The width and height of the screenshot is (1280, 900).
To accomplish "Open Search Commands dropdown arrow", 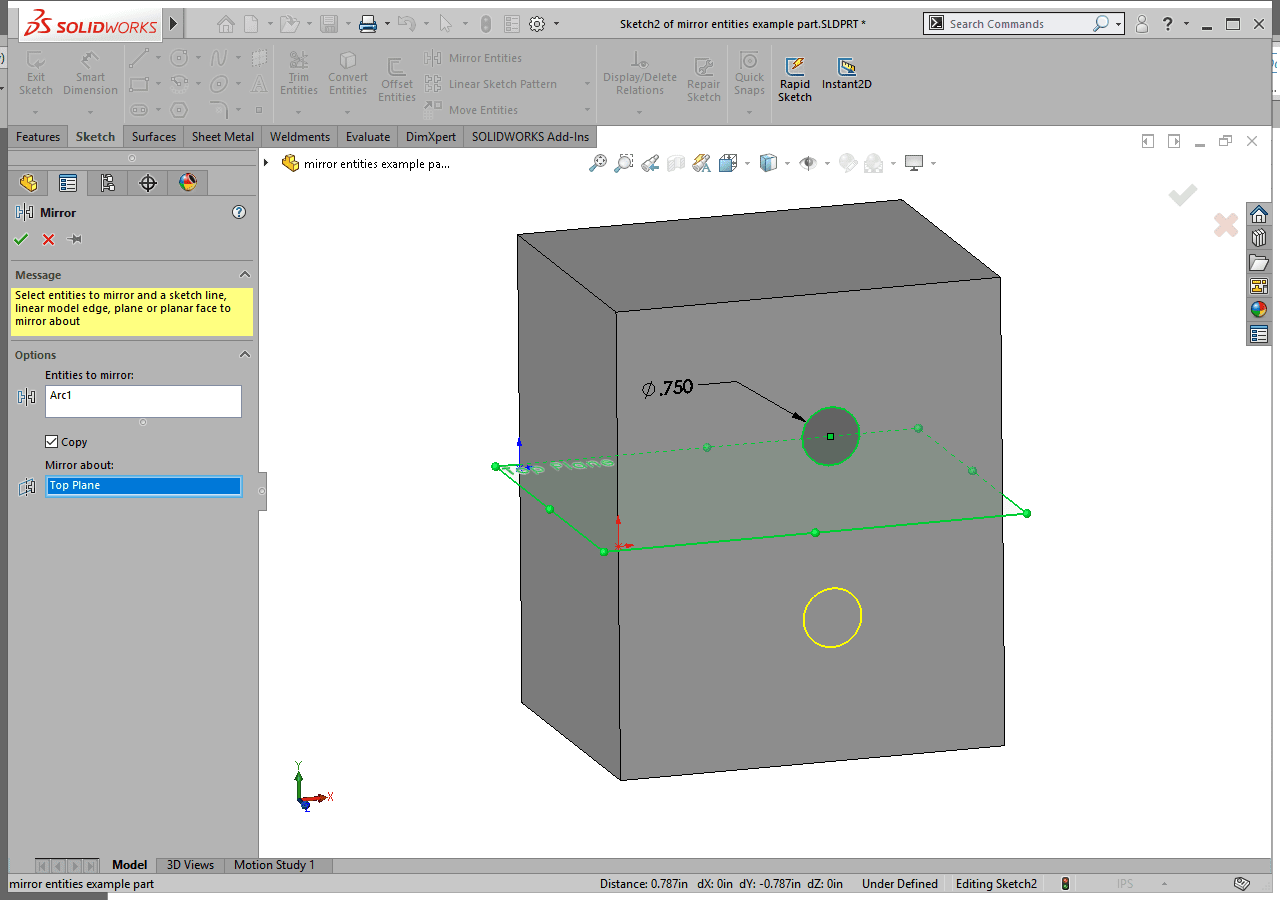I will tap(1118, 23).
